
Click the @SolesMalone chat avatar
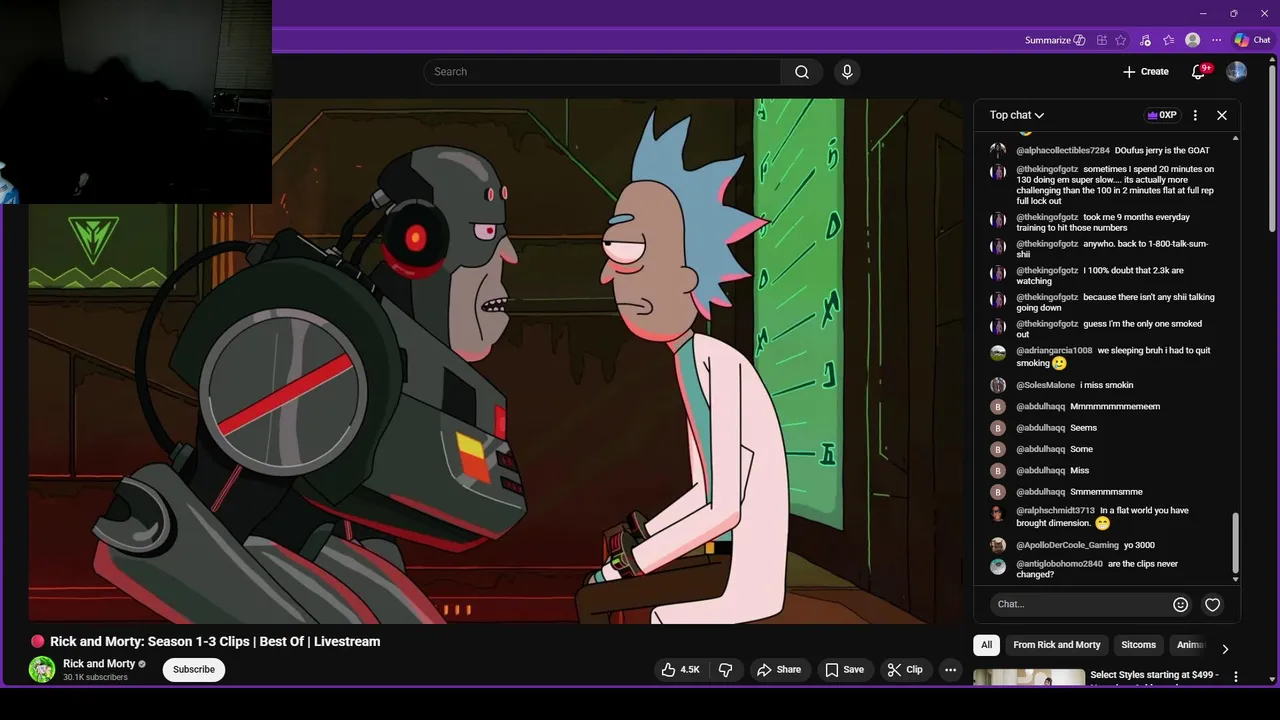(998, 385)
